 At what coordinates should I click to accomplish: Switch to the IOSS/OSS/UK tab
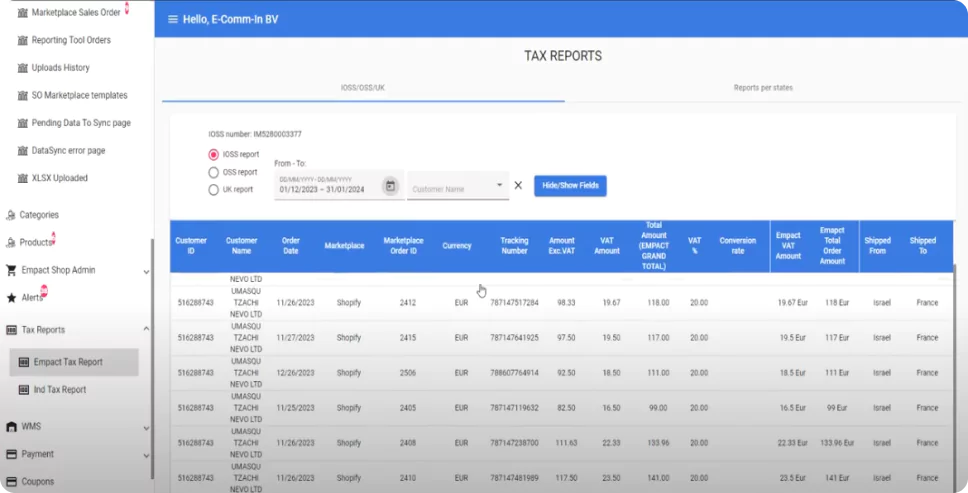coord(363,88)
